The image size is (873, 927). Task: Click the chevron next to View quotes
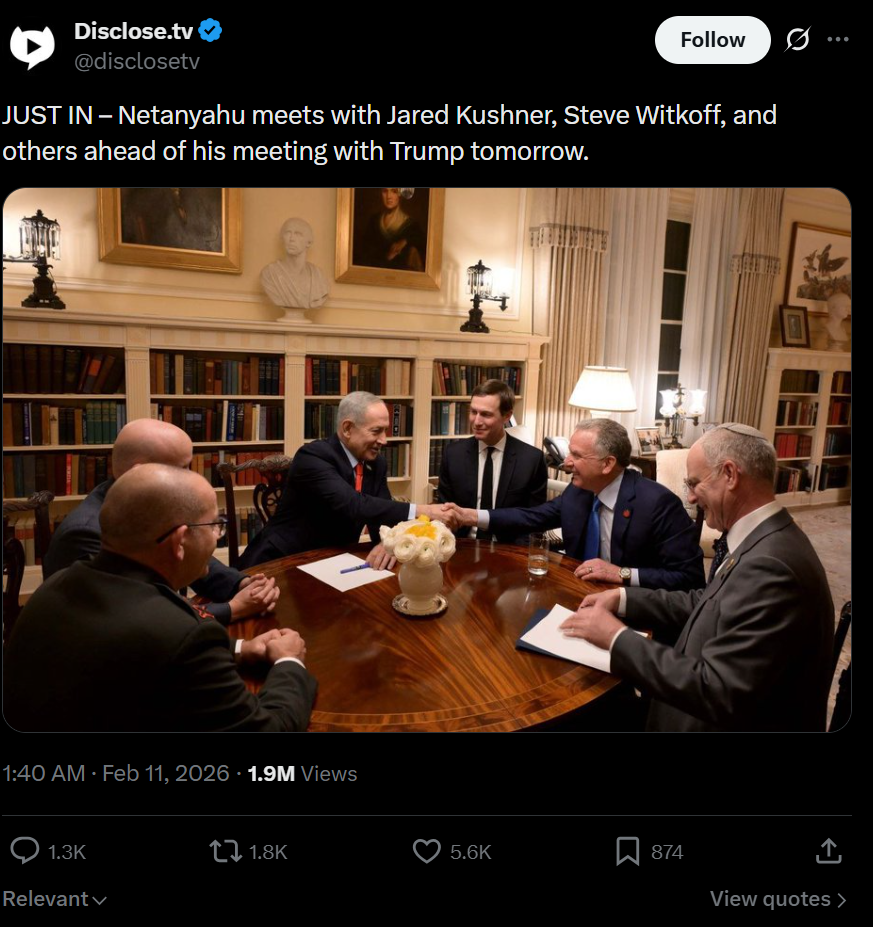click(841, 900)
